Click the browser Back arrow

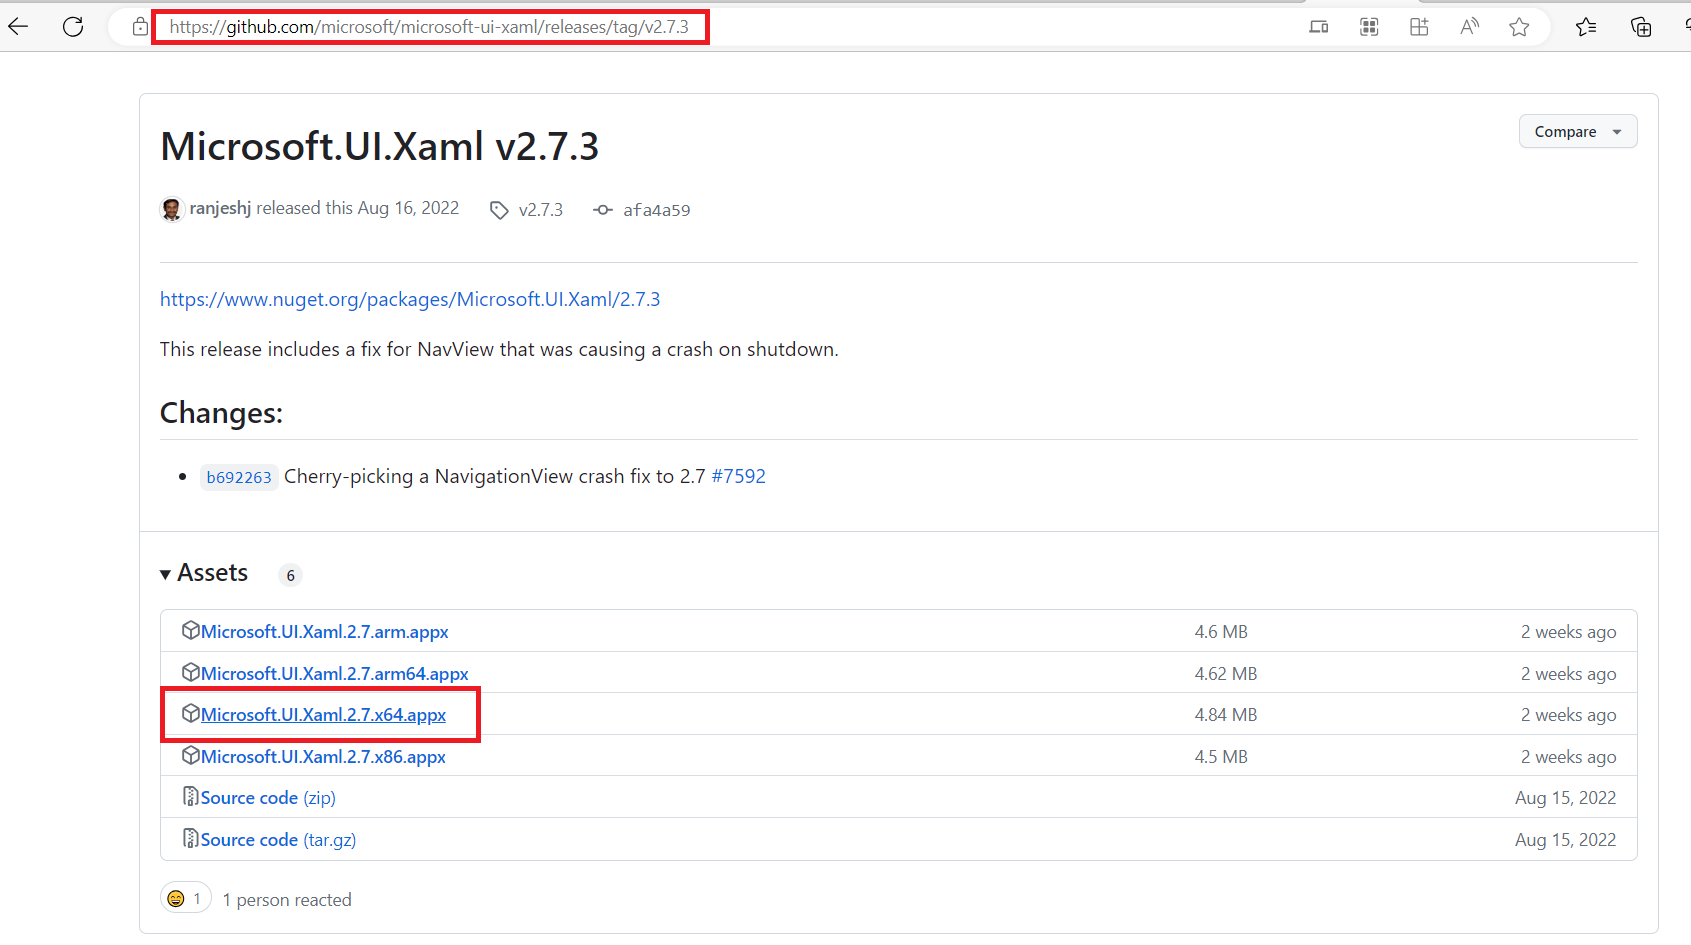[18, 27]
